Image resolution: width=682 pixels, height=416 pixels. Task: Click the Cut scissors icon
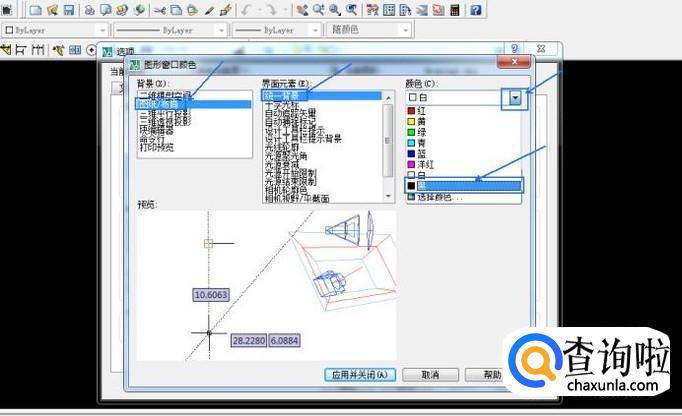coord(156,10)
